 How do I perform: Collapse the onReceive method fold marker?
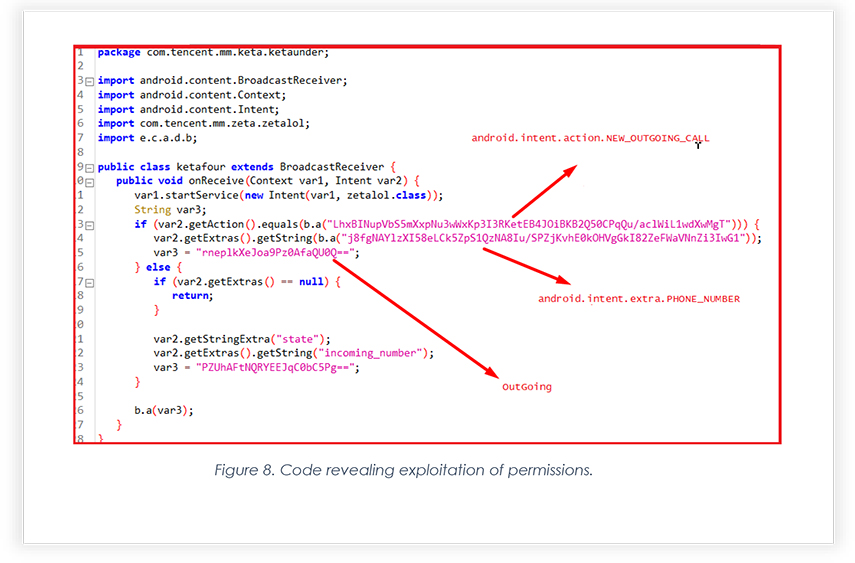[x=90, y=182]
